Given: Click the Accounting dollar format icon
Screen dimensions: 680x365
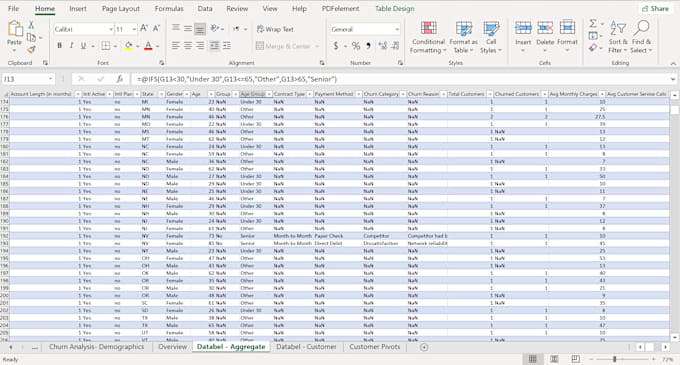Looking at the screenshot, I should click(x=336, y=46).
